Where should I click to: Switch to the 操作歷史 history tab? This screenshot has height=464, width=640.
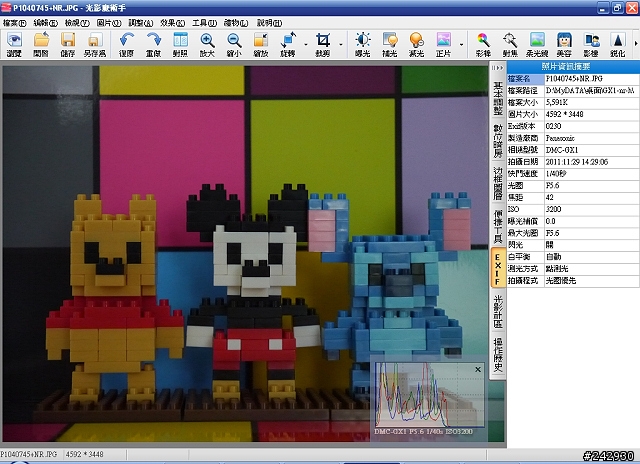pos(498,355)
